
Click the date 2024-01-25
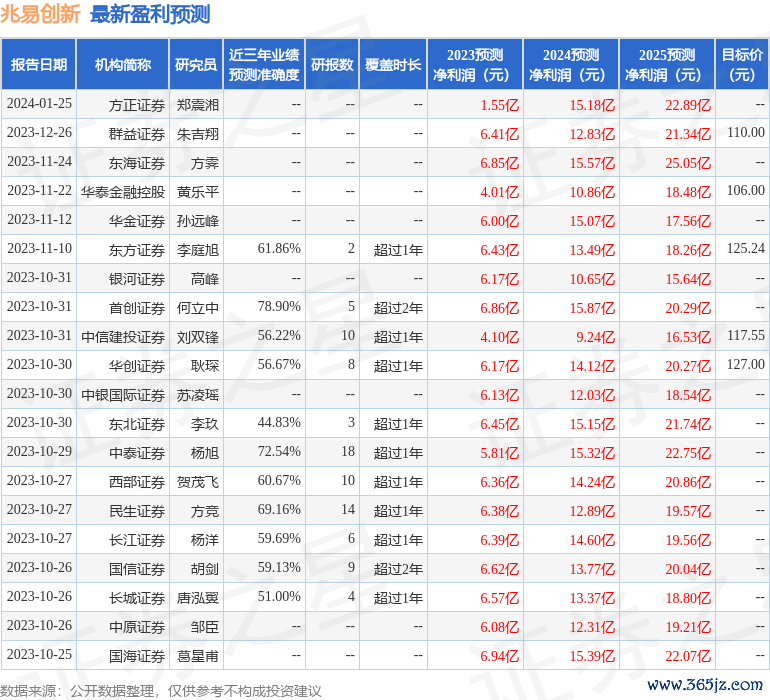pyautogui.click(x=39, y=104)
